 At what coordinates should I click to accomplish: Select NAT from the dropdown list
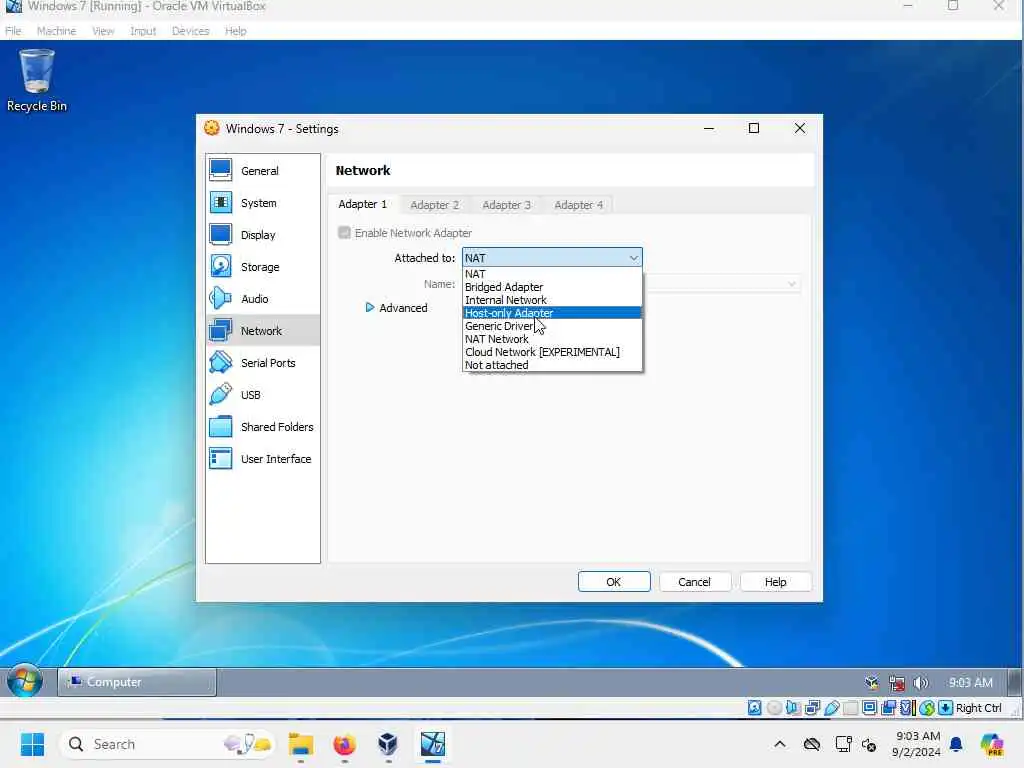pos(552,274)
